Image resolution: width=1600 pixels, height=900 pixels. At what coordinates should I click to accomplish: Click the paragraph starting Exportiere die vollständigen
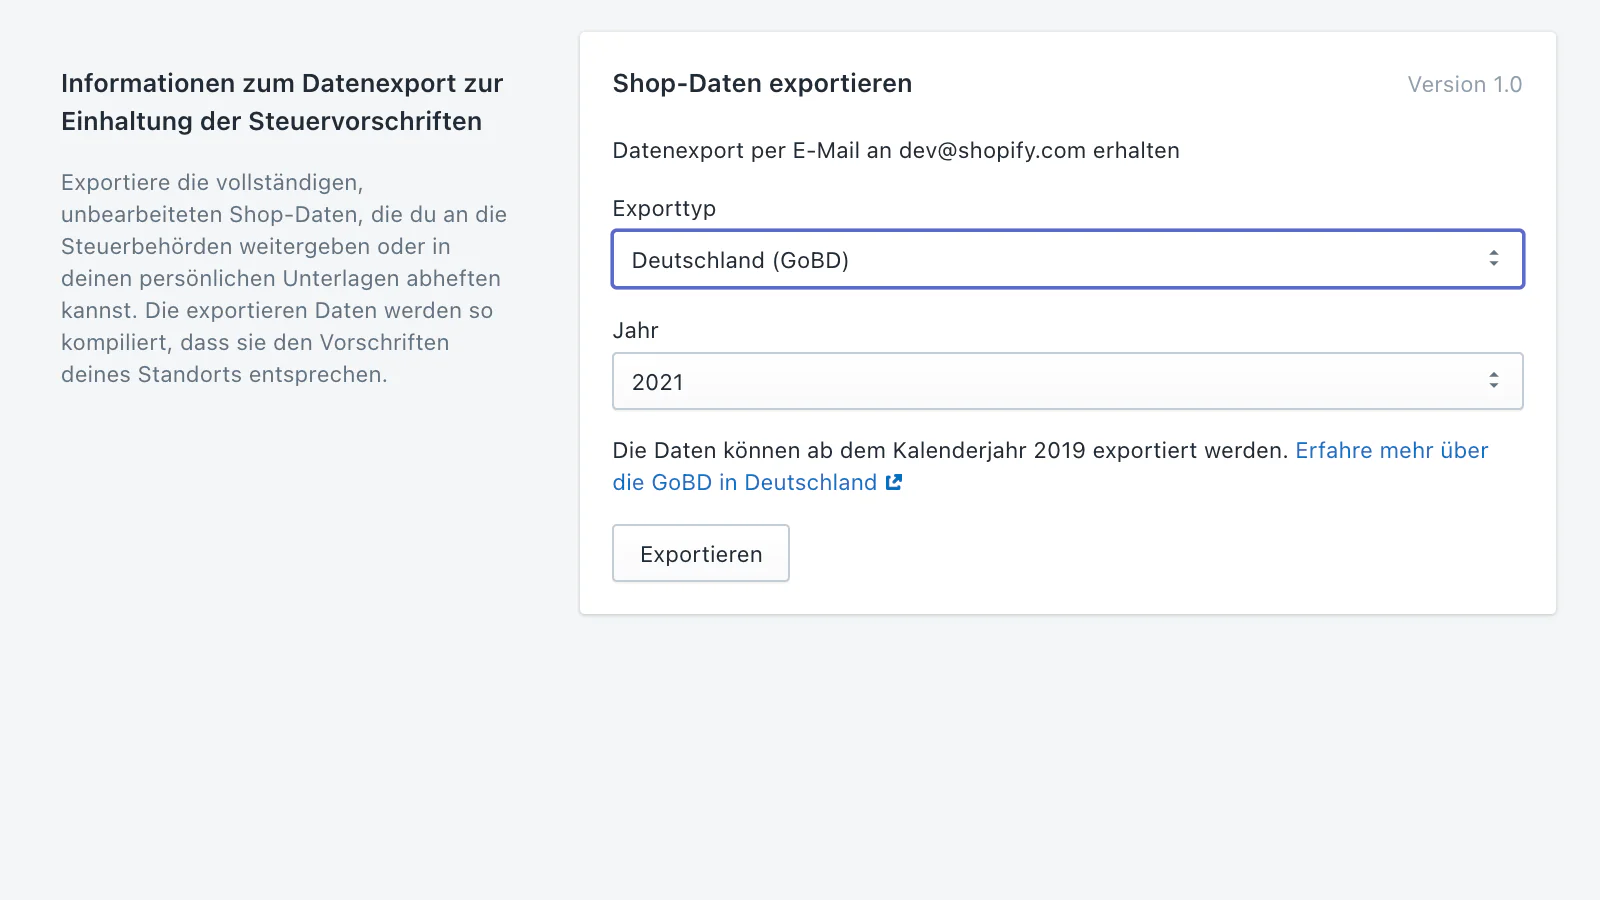click(x=284, y=278)
